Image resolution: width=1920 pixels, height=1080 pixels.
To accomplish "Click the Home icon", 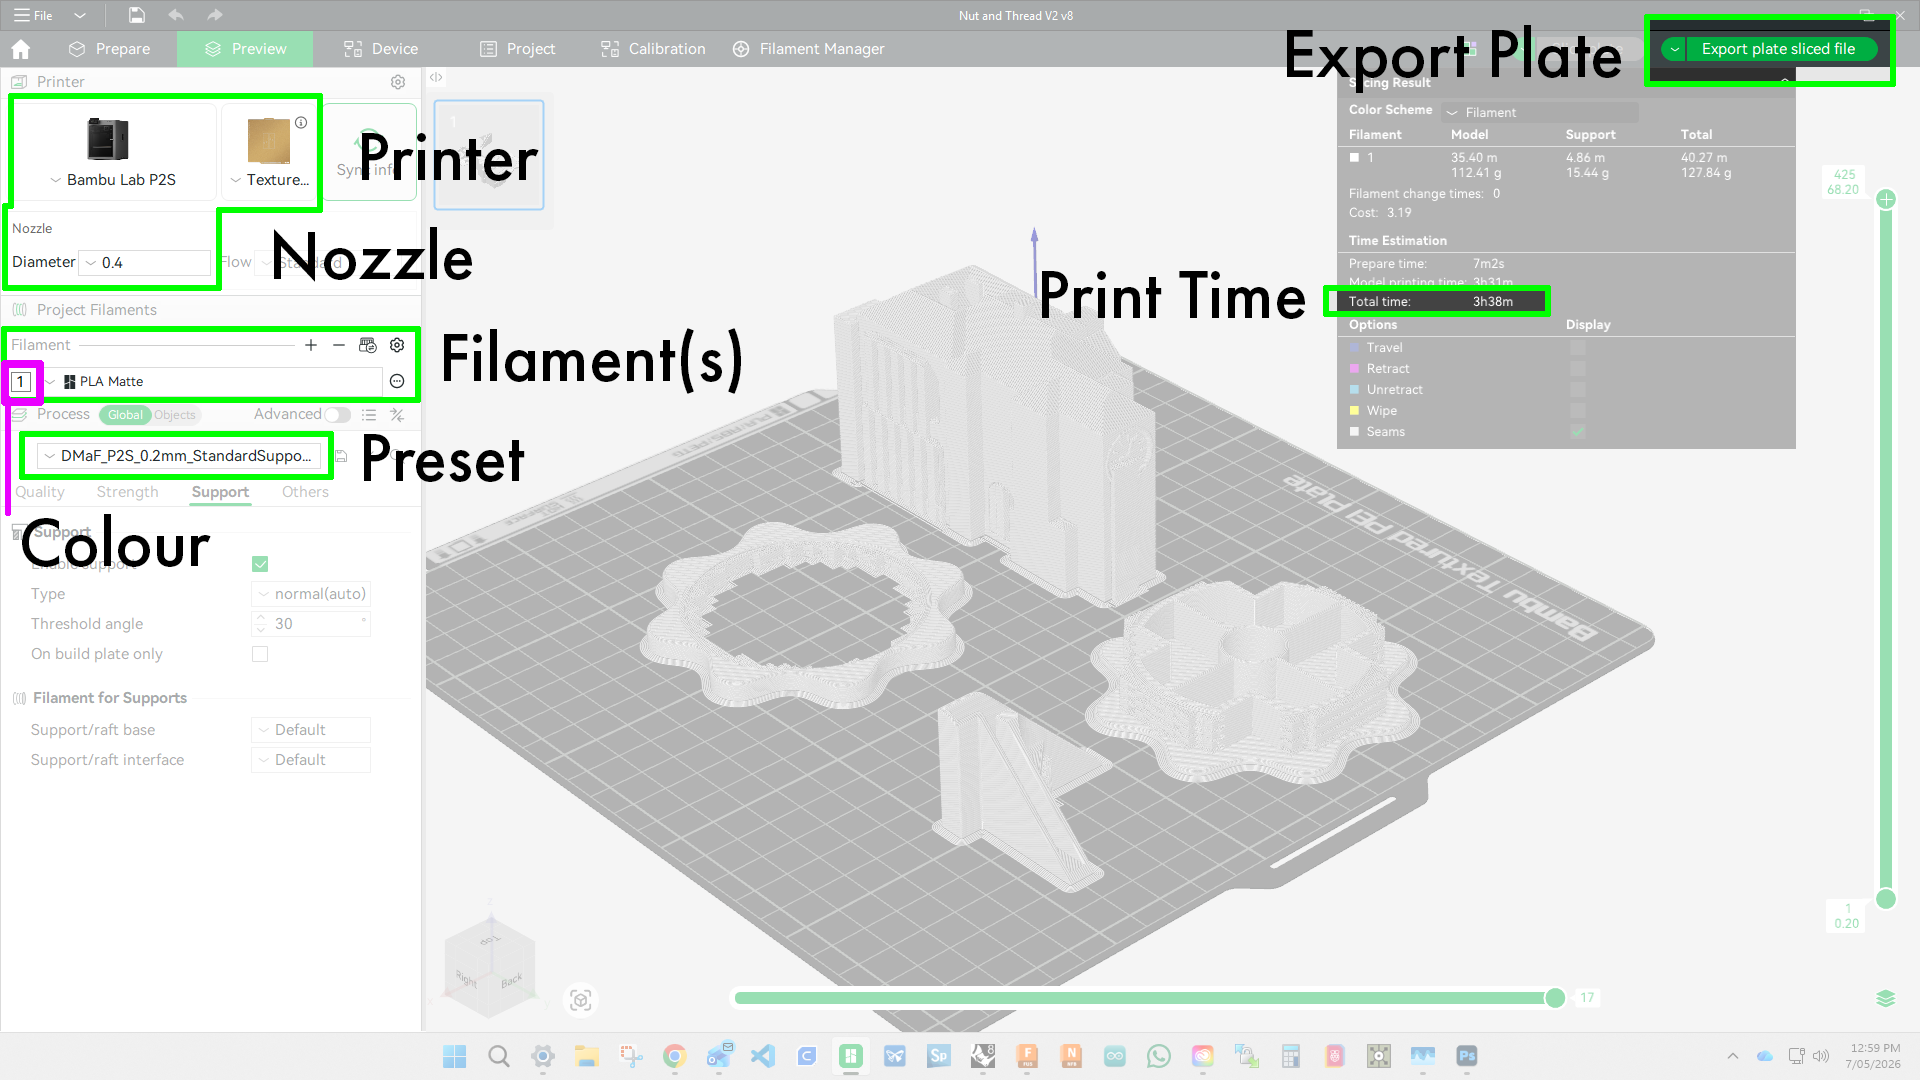I will [21, 49].
